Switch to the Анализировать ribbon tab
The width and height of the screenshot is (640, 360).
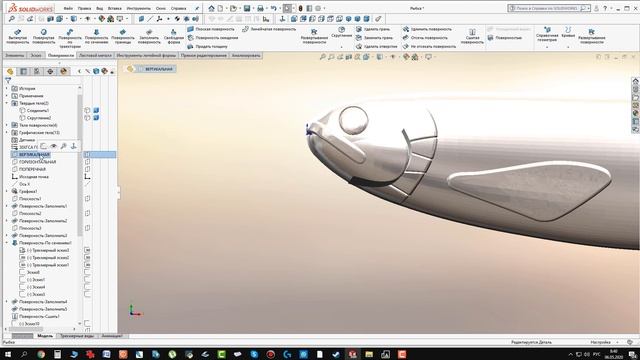[246, 55]
